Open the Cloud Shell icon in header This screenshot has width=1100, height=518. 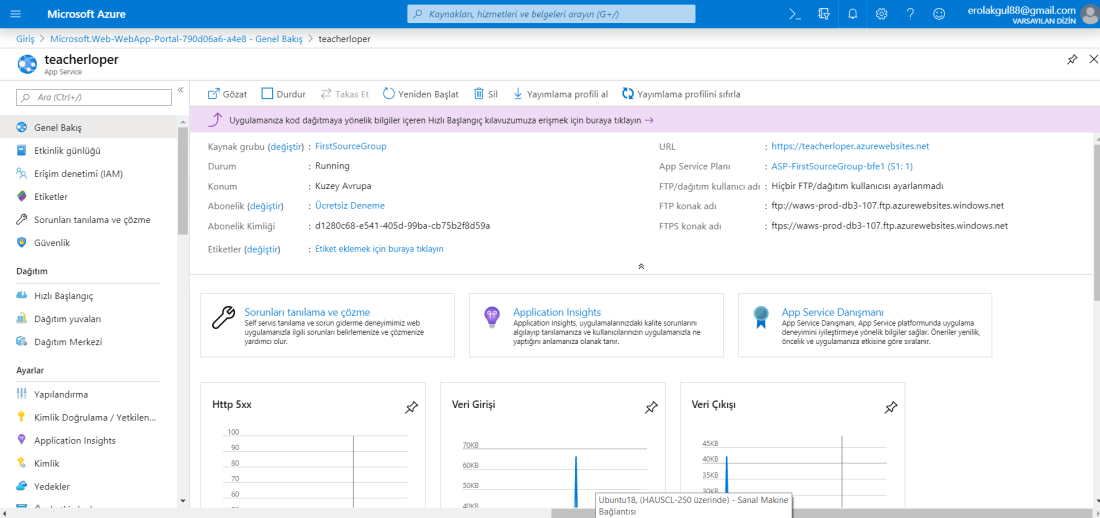795,14
